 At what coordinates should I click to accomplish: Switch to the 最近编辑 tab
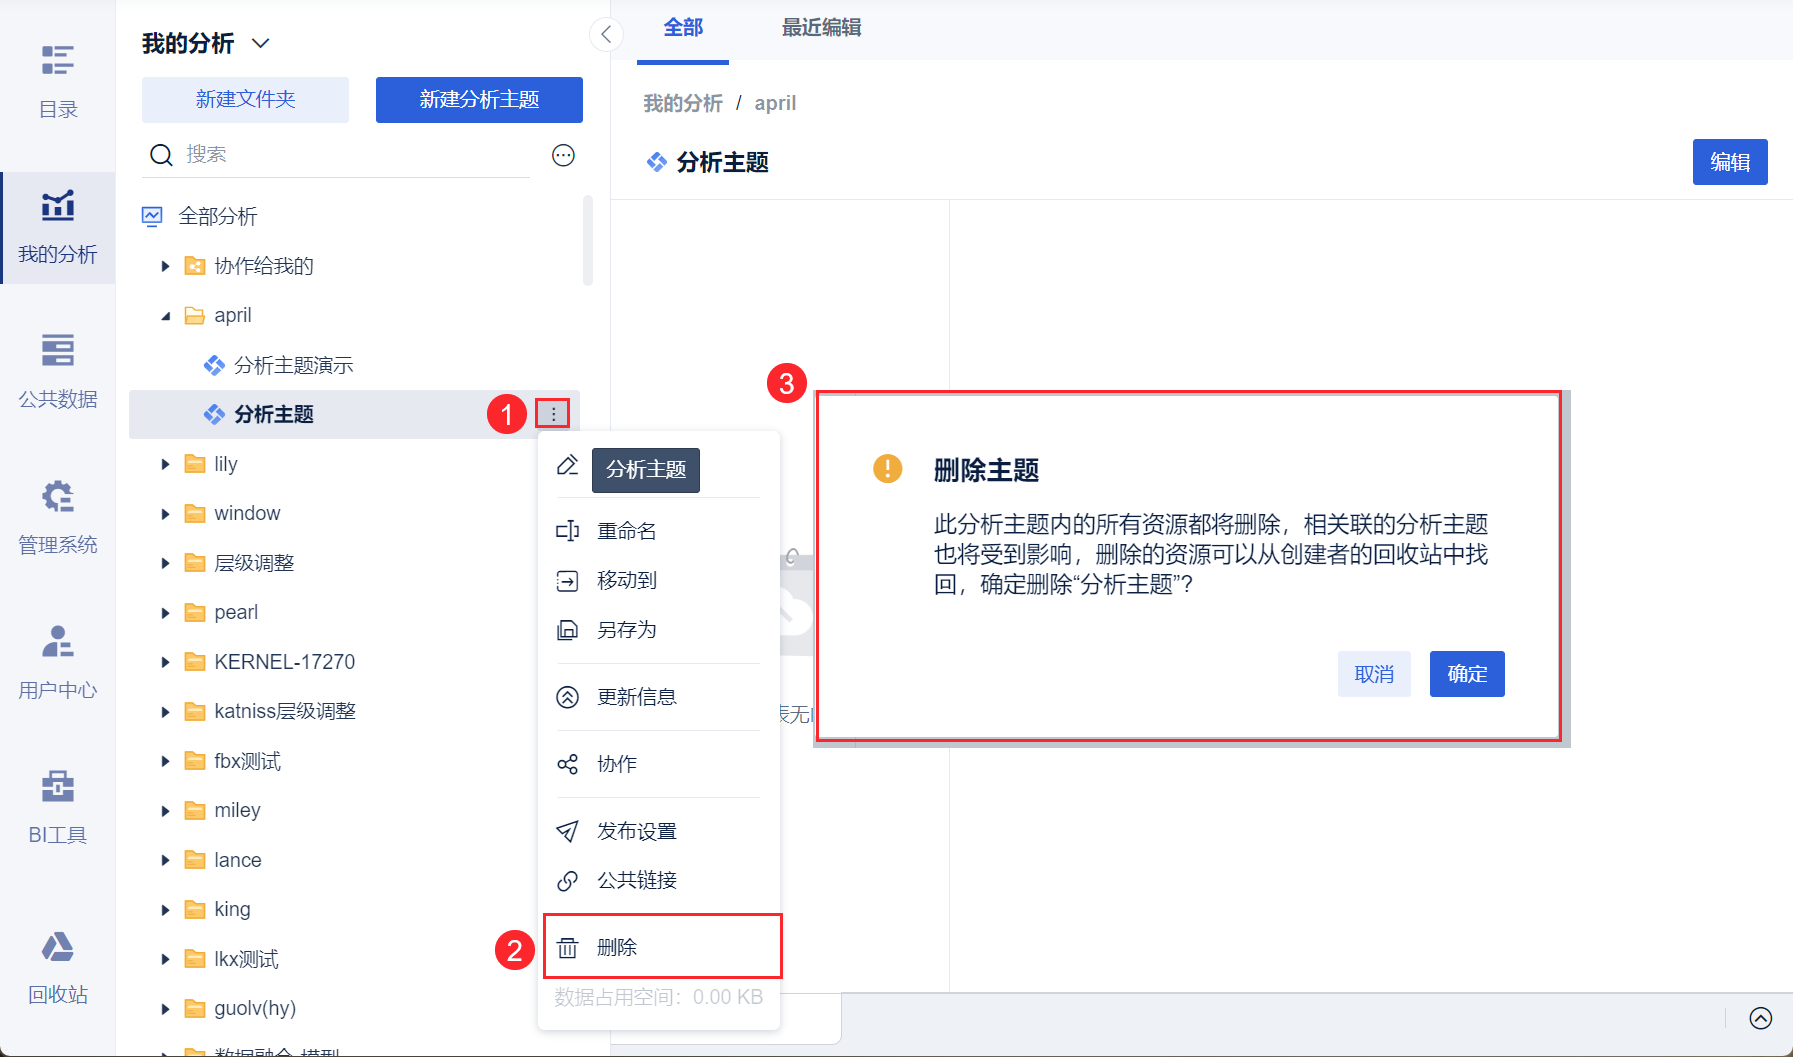click(x=821, y=28)
